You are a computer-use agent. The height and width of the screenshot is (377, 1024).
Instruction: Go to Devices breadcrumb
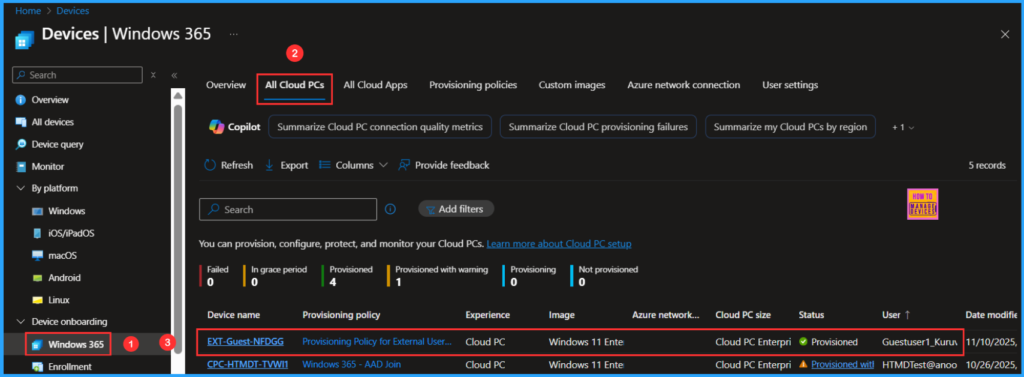pyautogui.click(x=72, y=10)
